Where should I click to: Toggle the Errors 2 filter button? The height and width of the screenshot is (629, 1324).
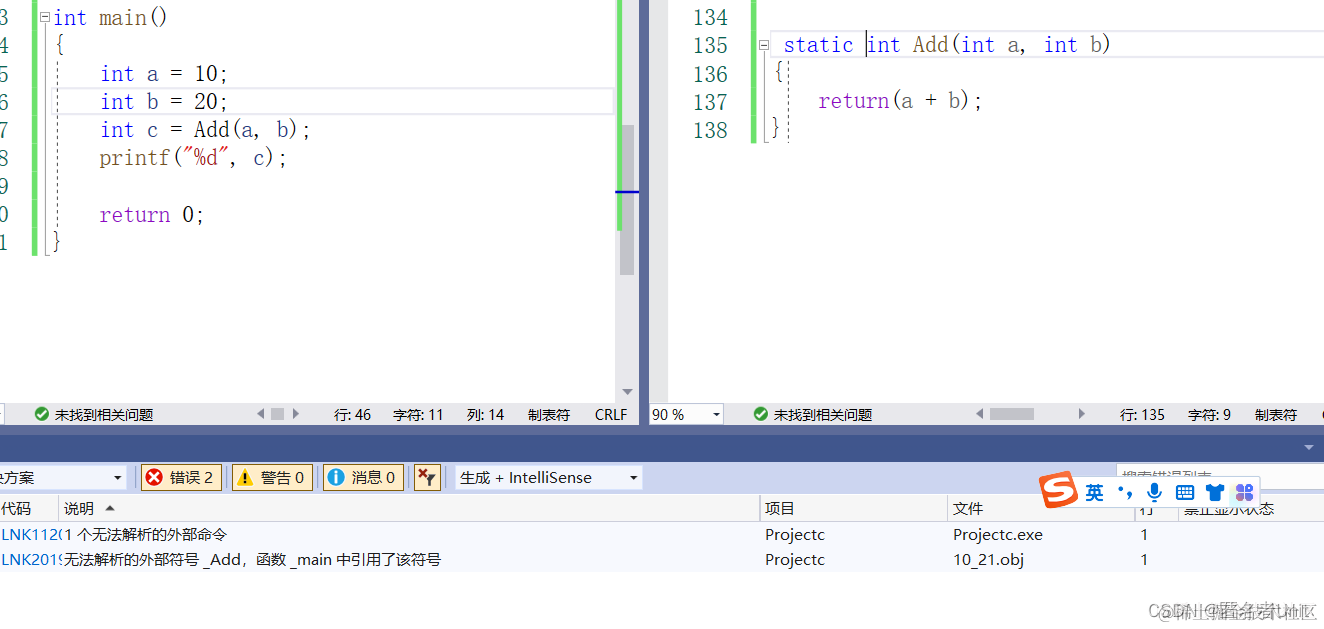click(x=180, y=477)
